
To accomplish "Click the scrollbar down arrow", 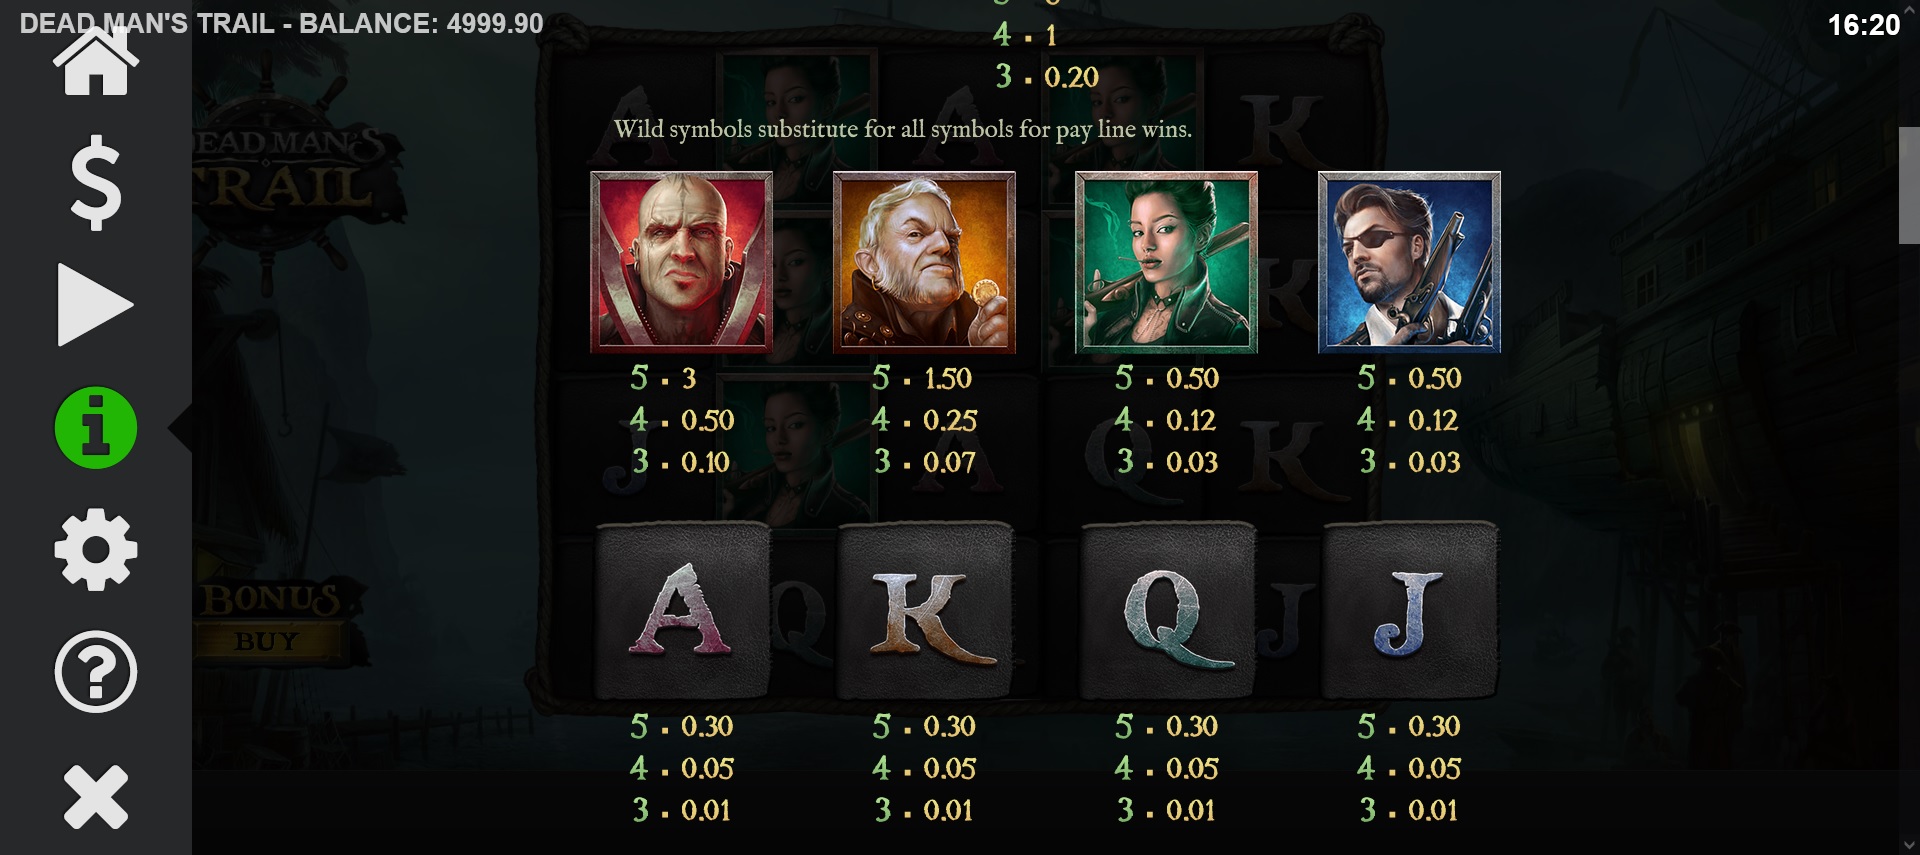I will coord(1909,844).
